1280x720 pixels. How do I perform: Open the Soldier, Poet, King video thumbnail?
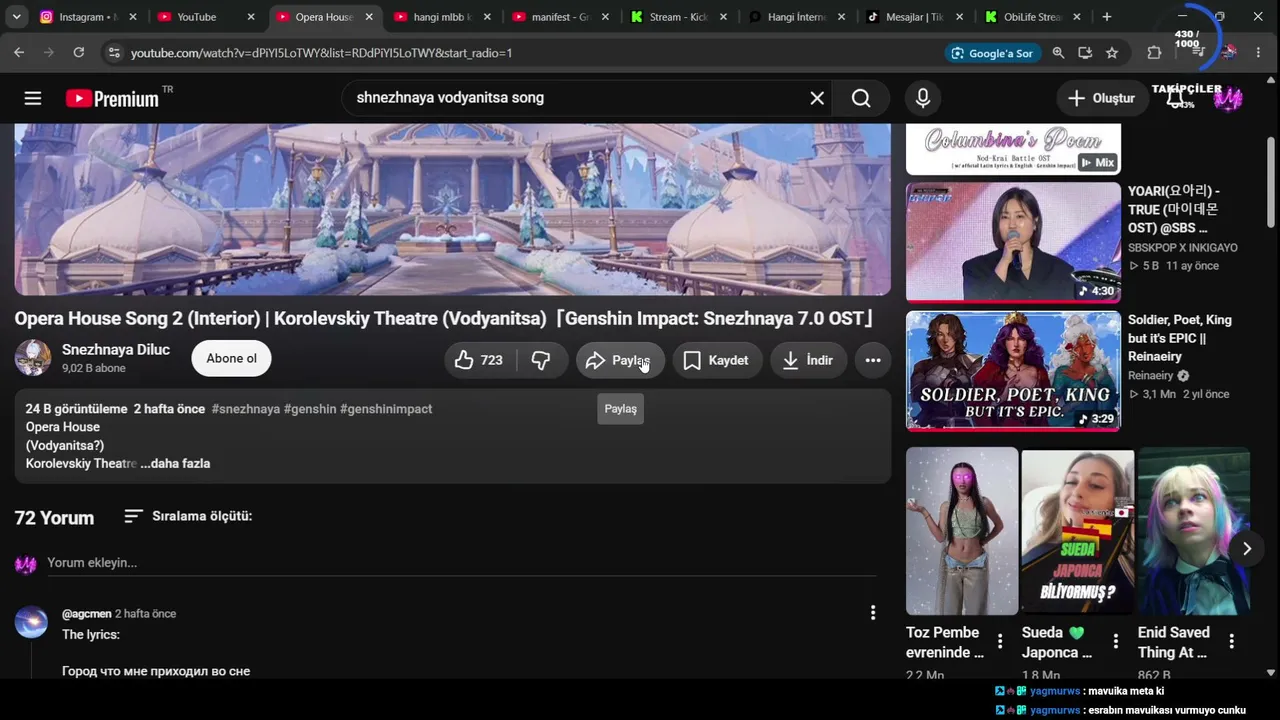tap(1013, 371)
